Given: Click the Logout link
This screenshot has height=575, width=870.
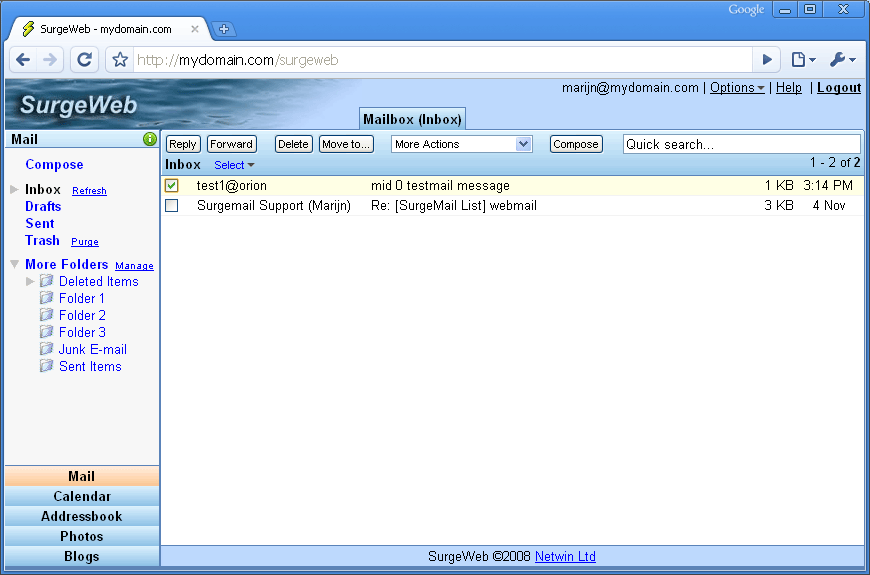Looking at the screenshot, I should (x=838, y=88).
